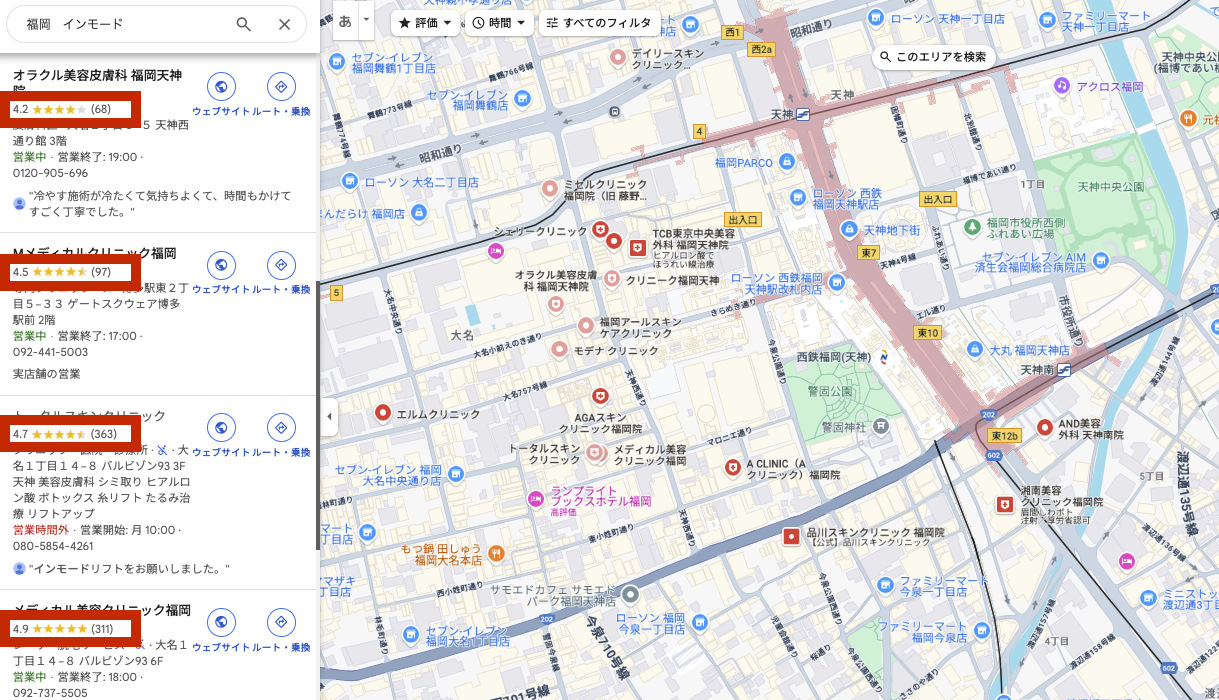
Task: Get directions to Mメディカルクリニック福岡 result
Action: pos(281,265)
